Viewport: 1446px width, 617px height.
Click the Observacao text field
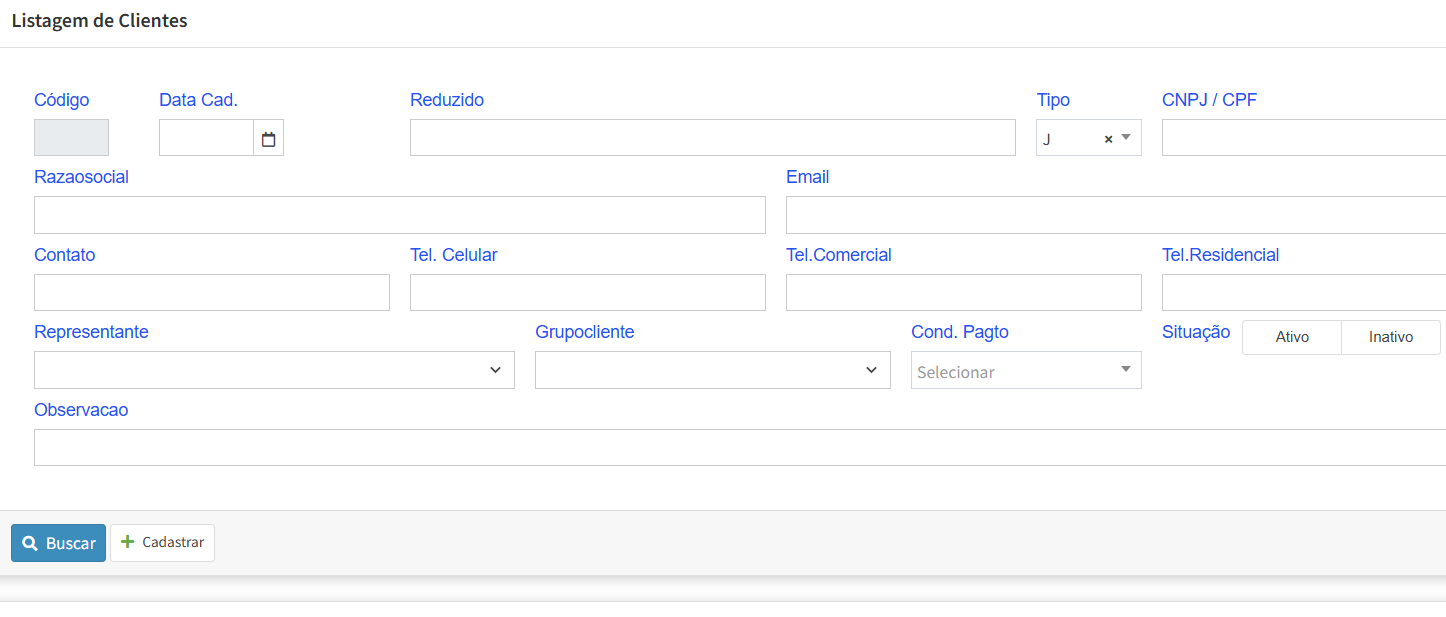coord(738,448)
